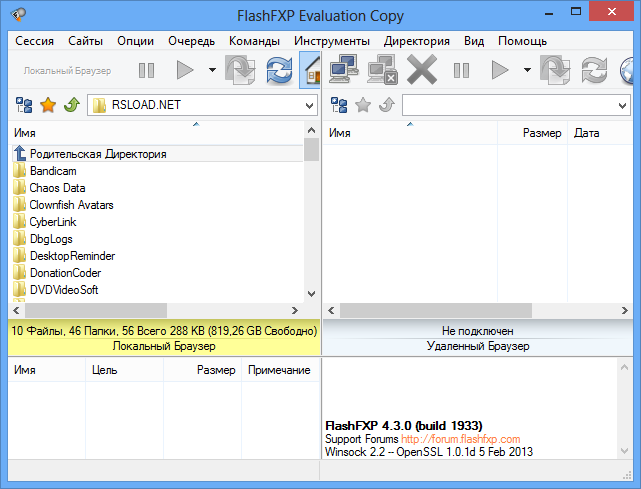641x489 pixels.
Task: Open the forum.flashfxp.com link
Action: point(460,439)
